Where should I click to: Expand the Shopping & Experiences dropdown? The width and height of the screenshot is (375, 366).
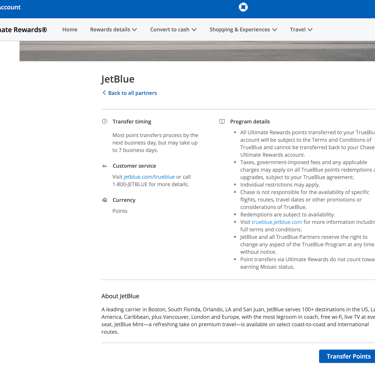[243, 29]
